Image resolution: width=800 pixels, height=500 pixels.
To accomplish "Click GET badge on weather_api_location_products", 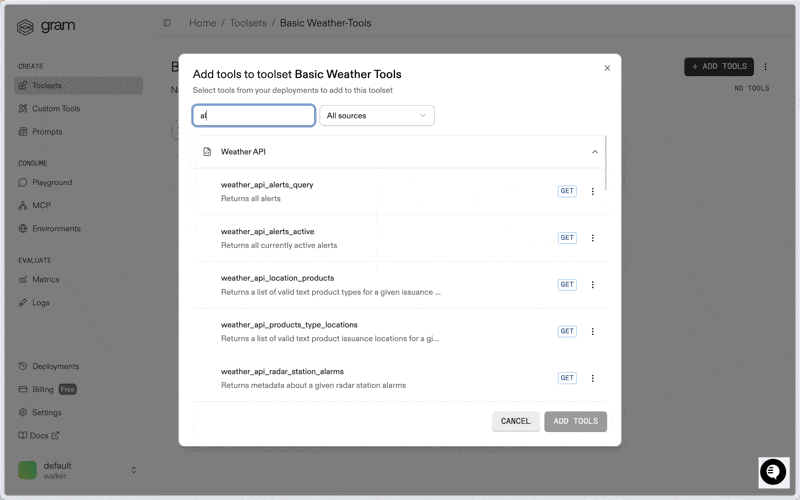I will [x=567, y=285].
